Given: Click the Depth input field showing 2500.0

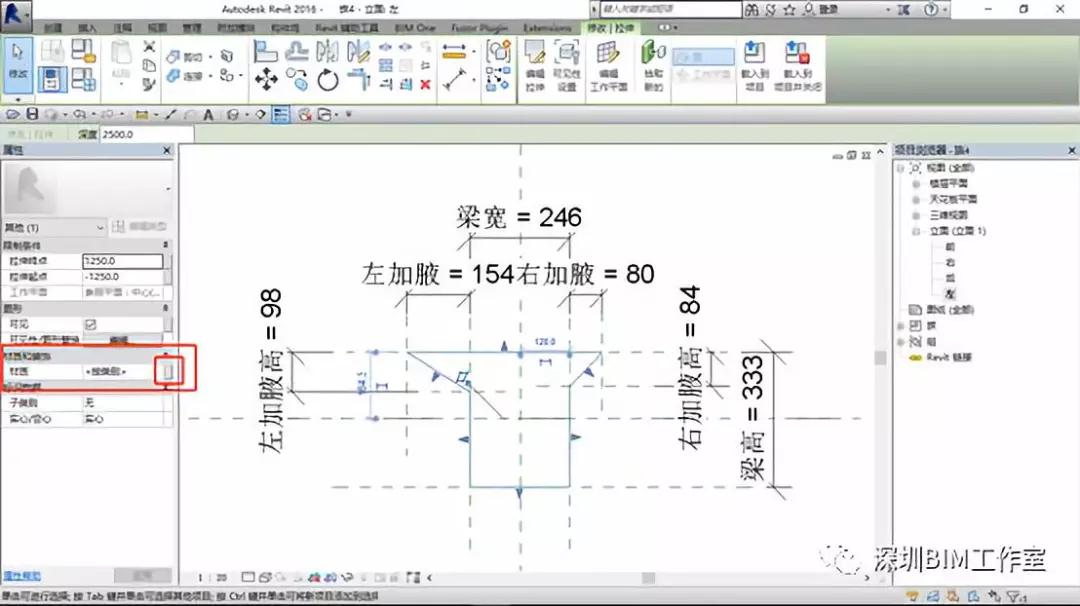Looking at the screenshot, I should click(x=146, y=134).
